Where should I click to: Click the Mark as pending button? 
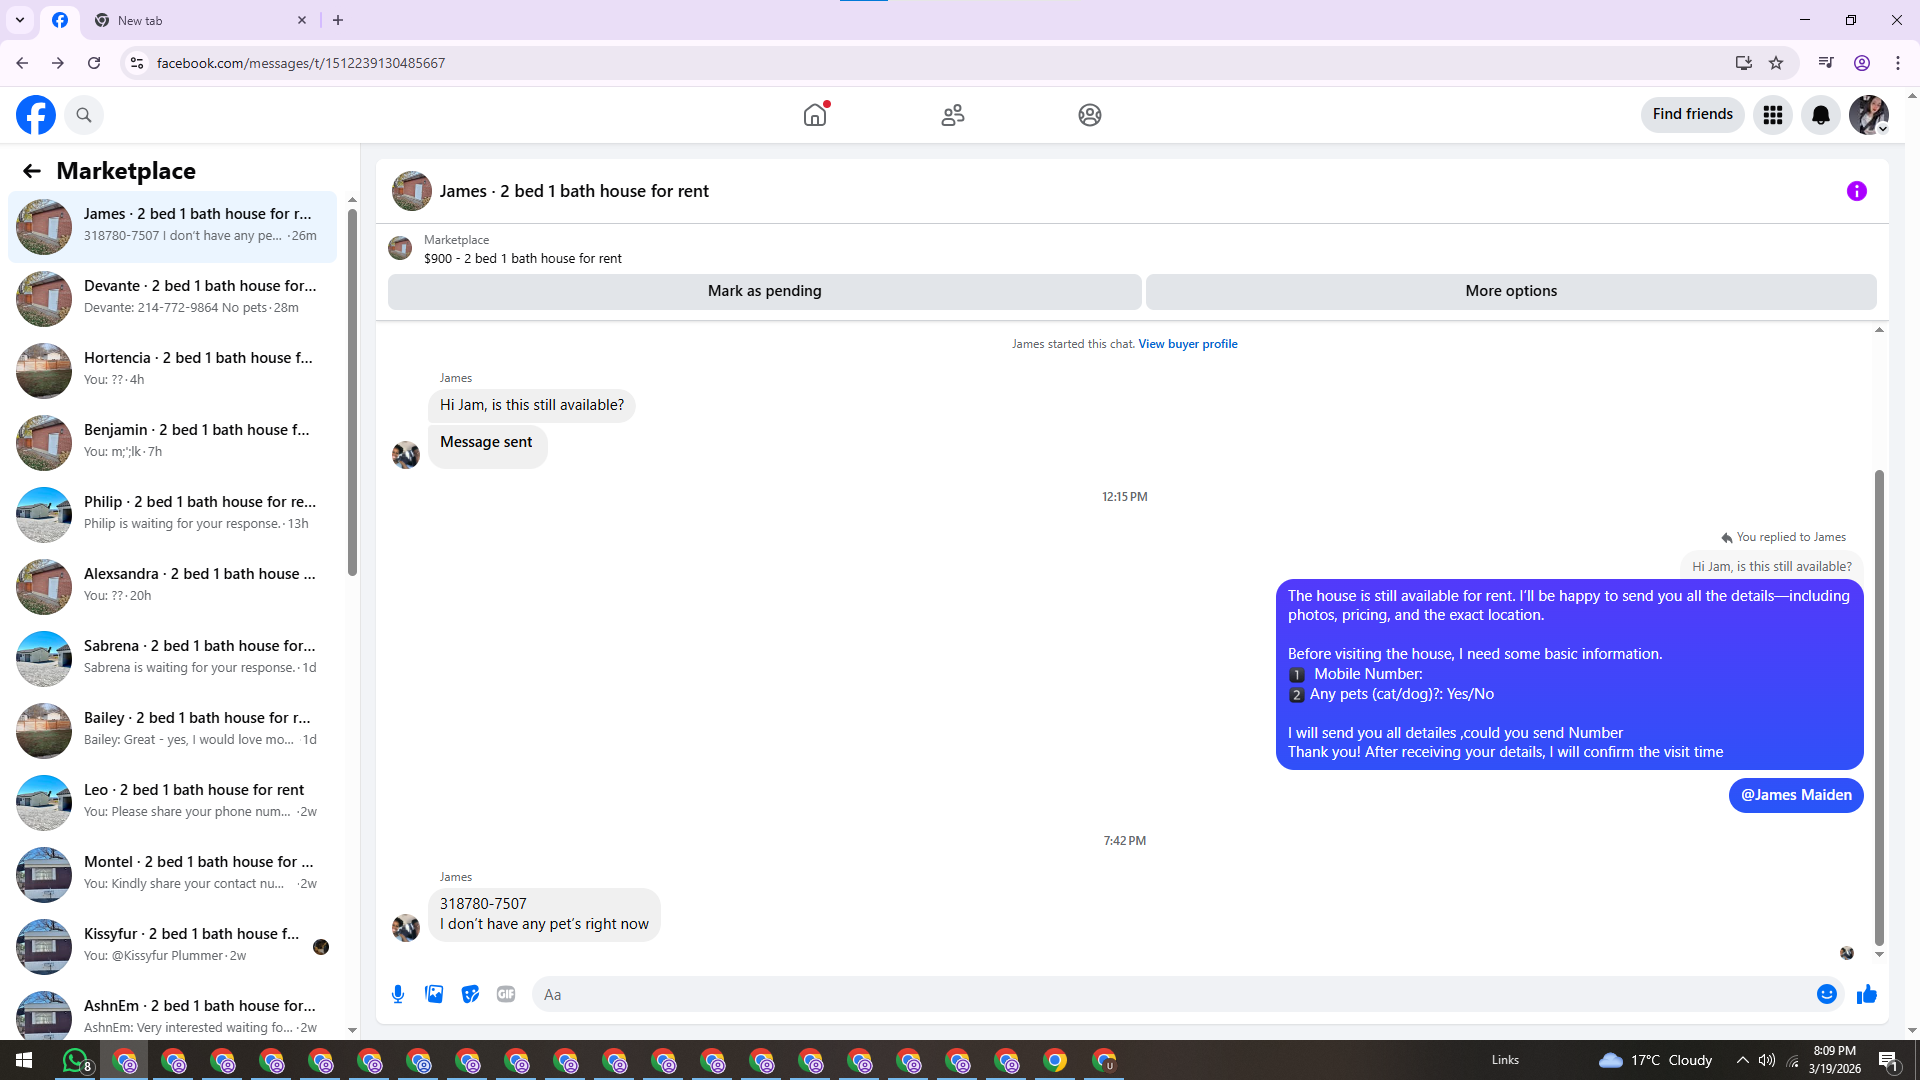coord(764,291)
